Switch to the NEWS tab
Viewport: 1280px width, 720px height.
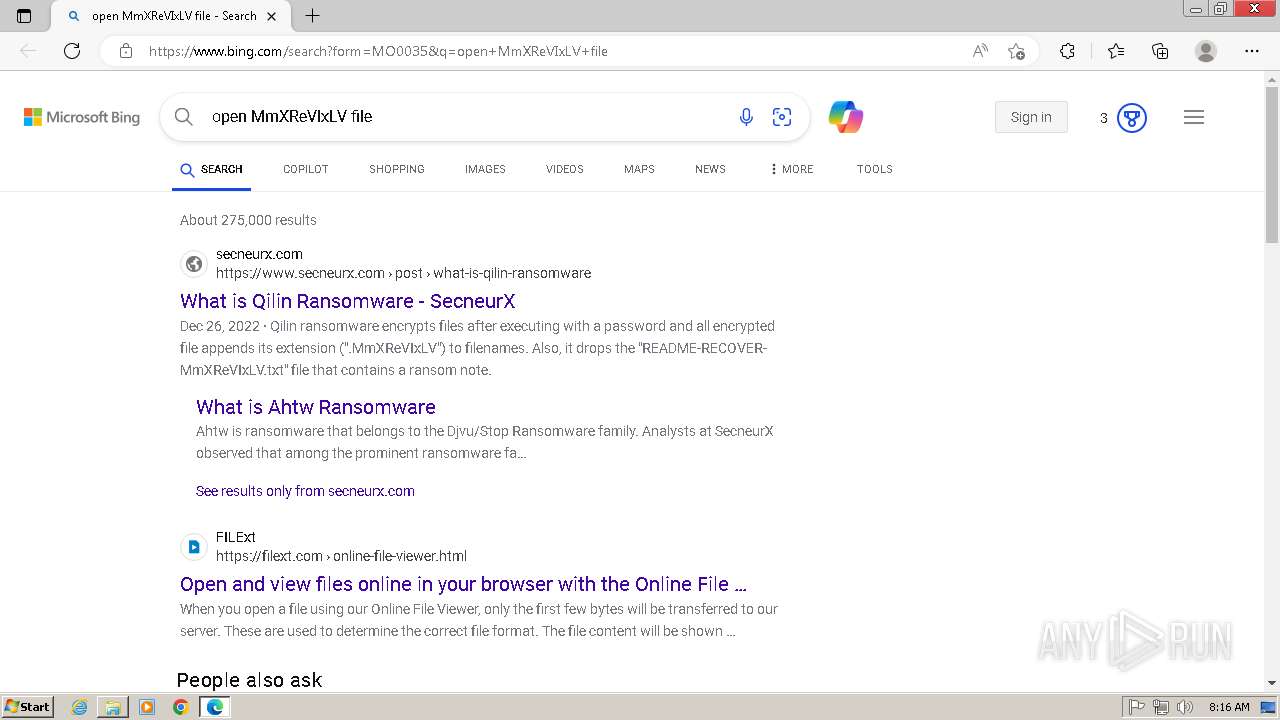710,169
